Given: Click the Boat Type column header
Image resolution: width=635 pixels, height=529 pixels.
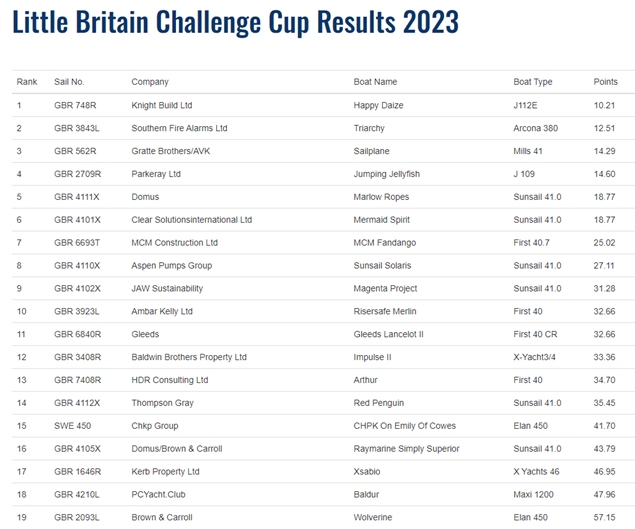Looking at the screenshot, I should click(x=533, y=82).
